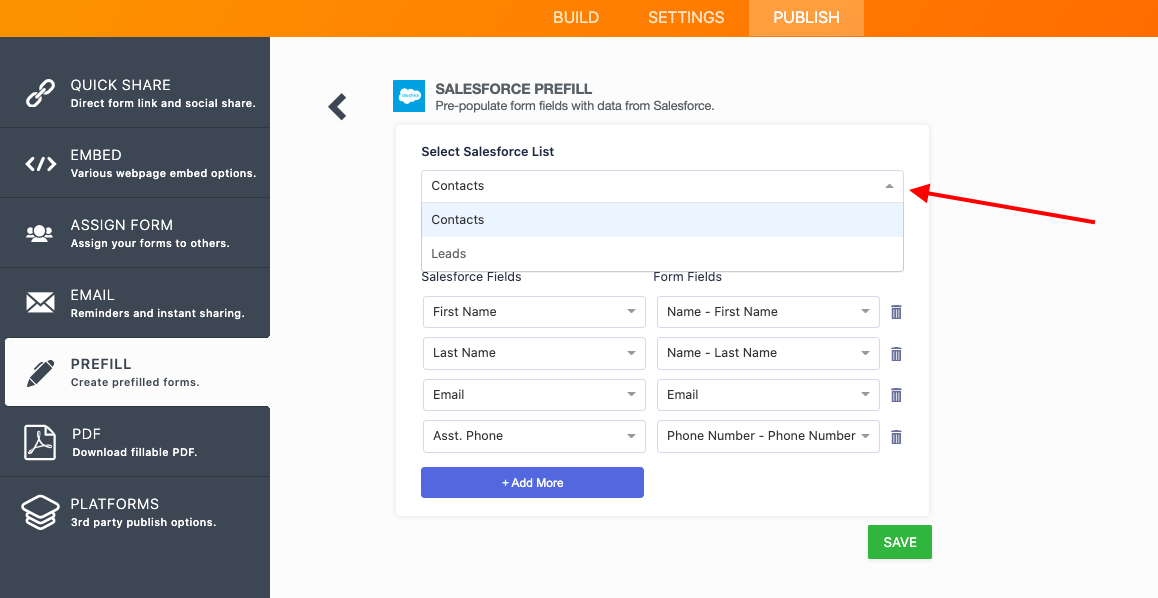
Task: Delete the Asst. Phone mapping row
Action: point(896,437)
